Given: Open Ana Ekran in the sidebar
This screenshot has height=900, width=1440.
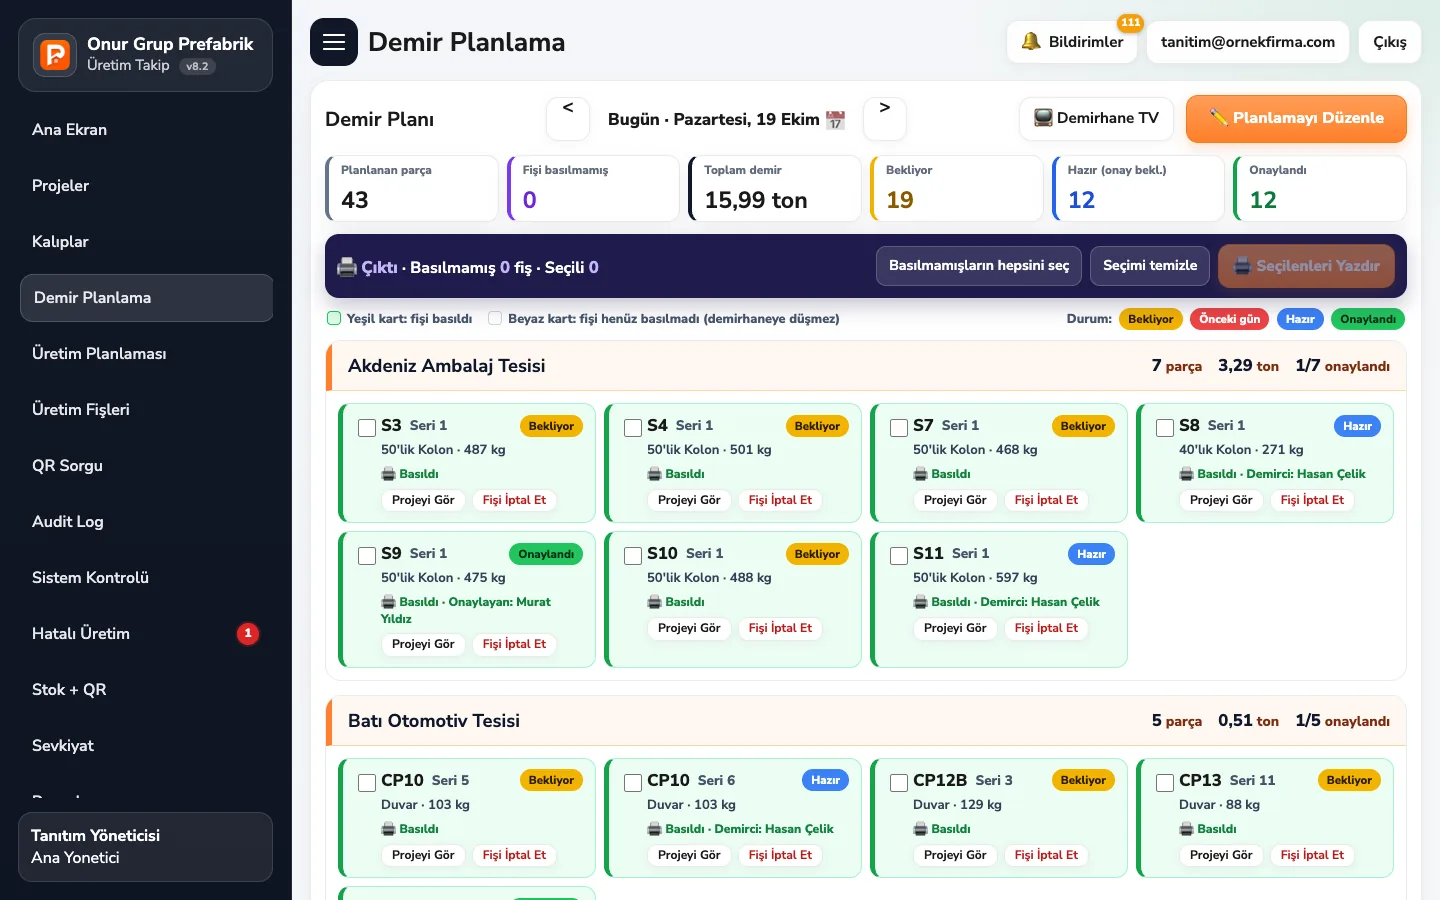Looking at the screenshot, I should (x=146, y=130).
